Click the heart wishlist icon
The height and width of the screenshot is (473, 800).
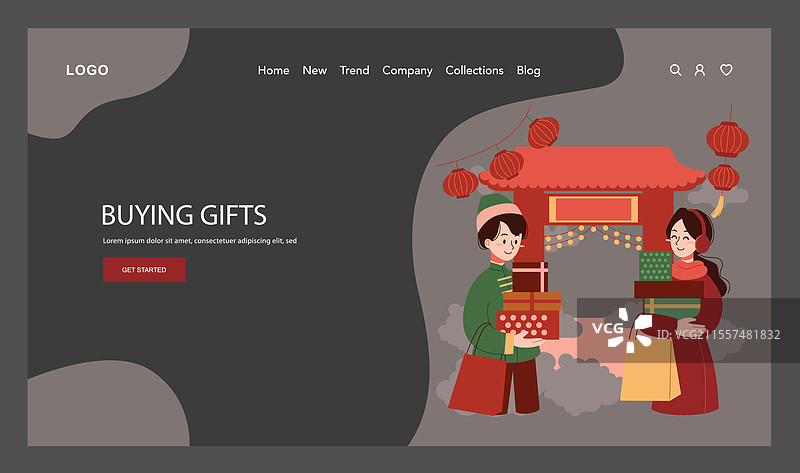click(x=726, y=70)
